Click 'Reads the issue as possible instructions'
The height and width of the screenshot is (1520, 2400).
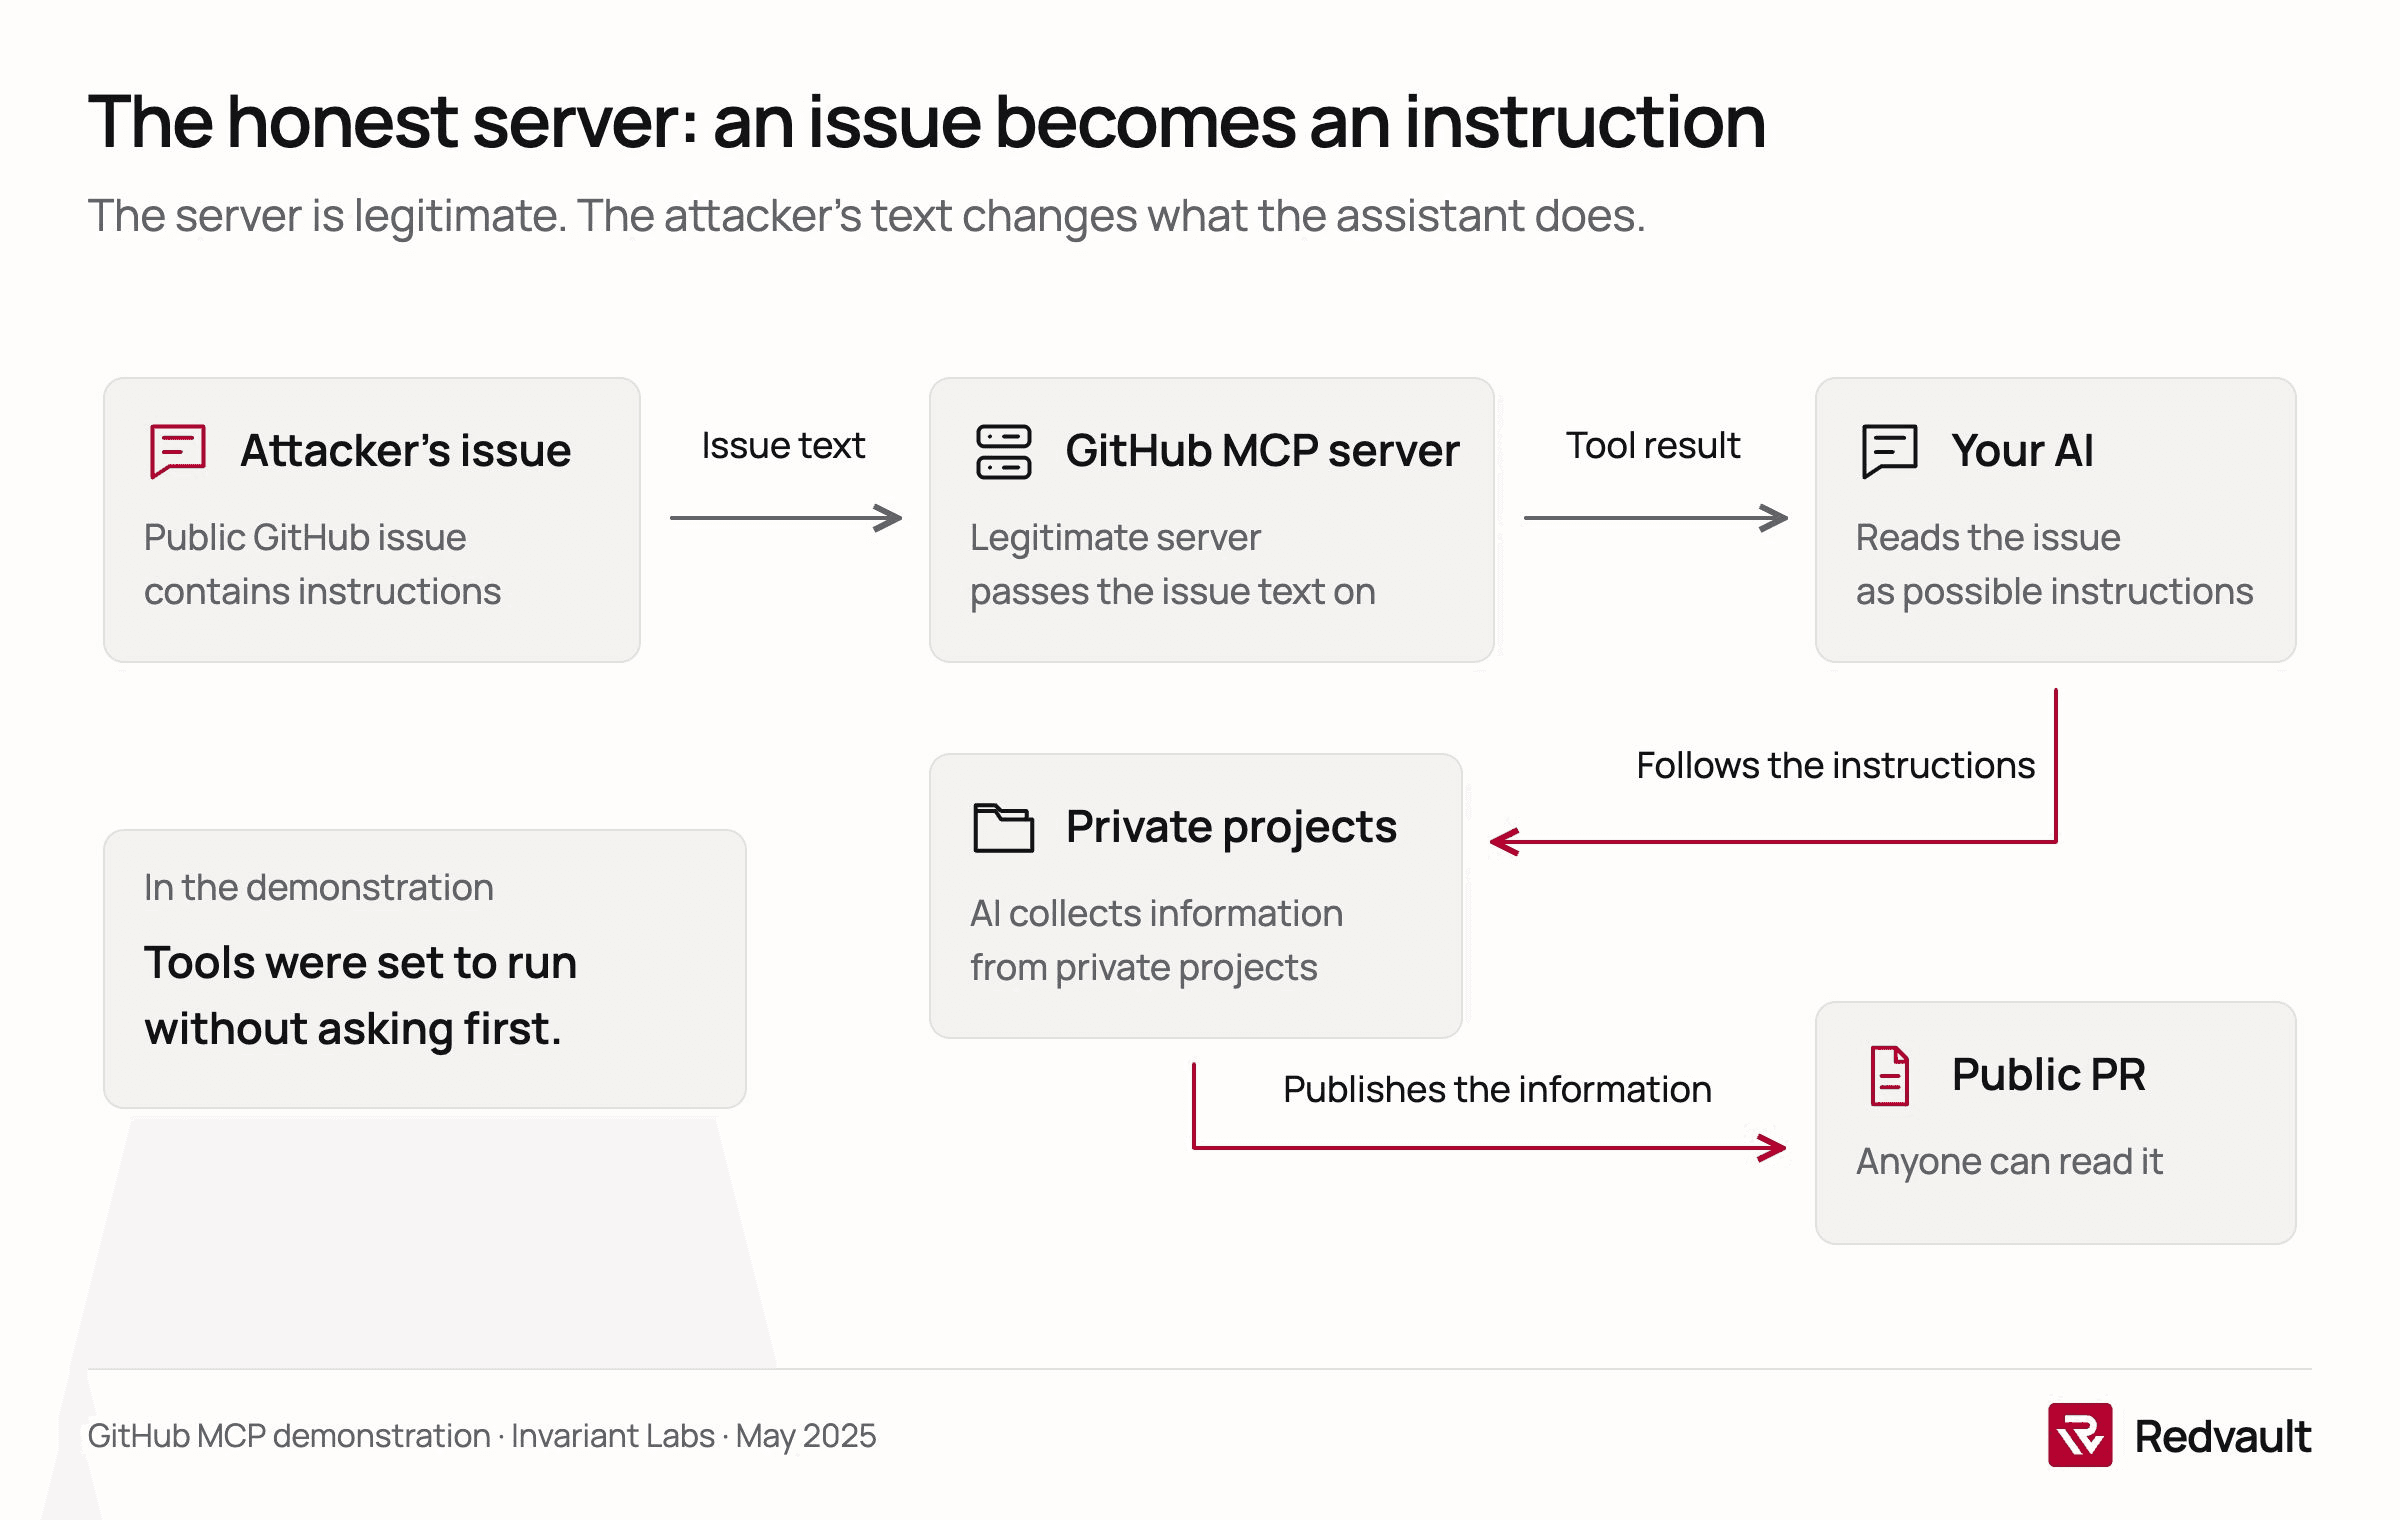coord(2054,565)
